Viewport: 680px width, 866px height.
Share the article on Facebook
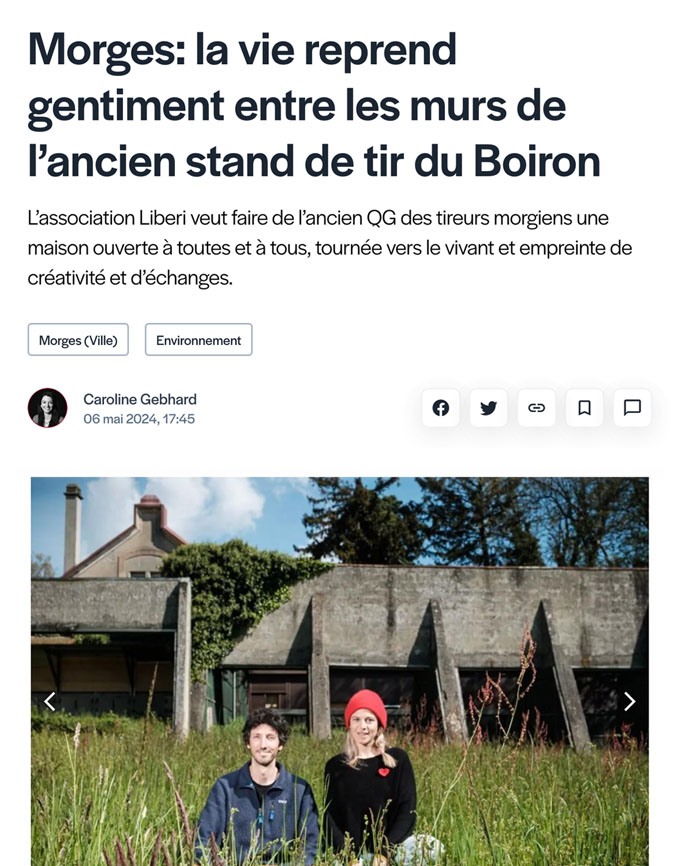click(x=440, y=408)
